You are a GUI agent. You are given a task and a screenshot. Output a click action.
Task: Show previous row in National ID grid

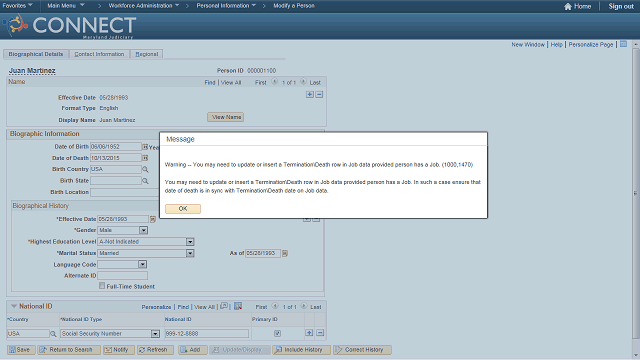point(275,306)
